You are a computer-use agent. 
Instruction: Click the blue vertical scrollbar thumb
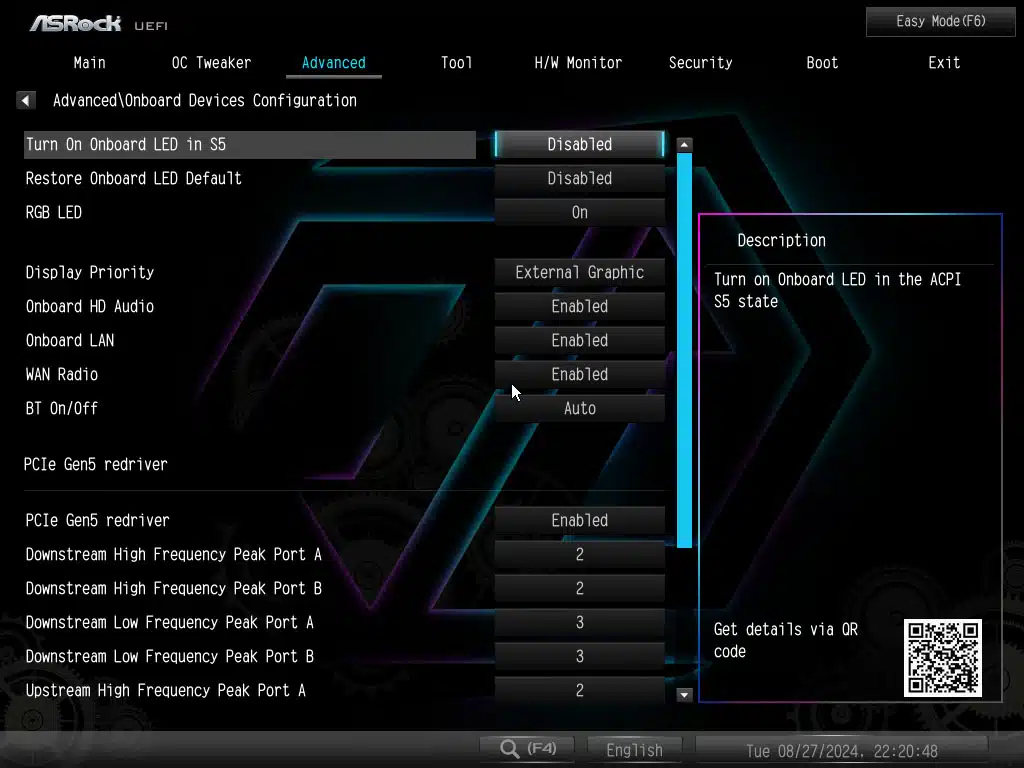click(684, 350)
